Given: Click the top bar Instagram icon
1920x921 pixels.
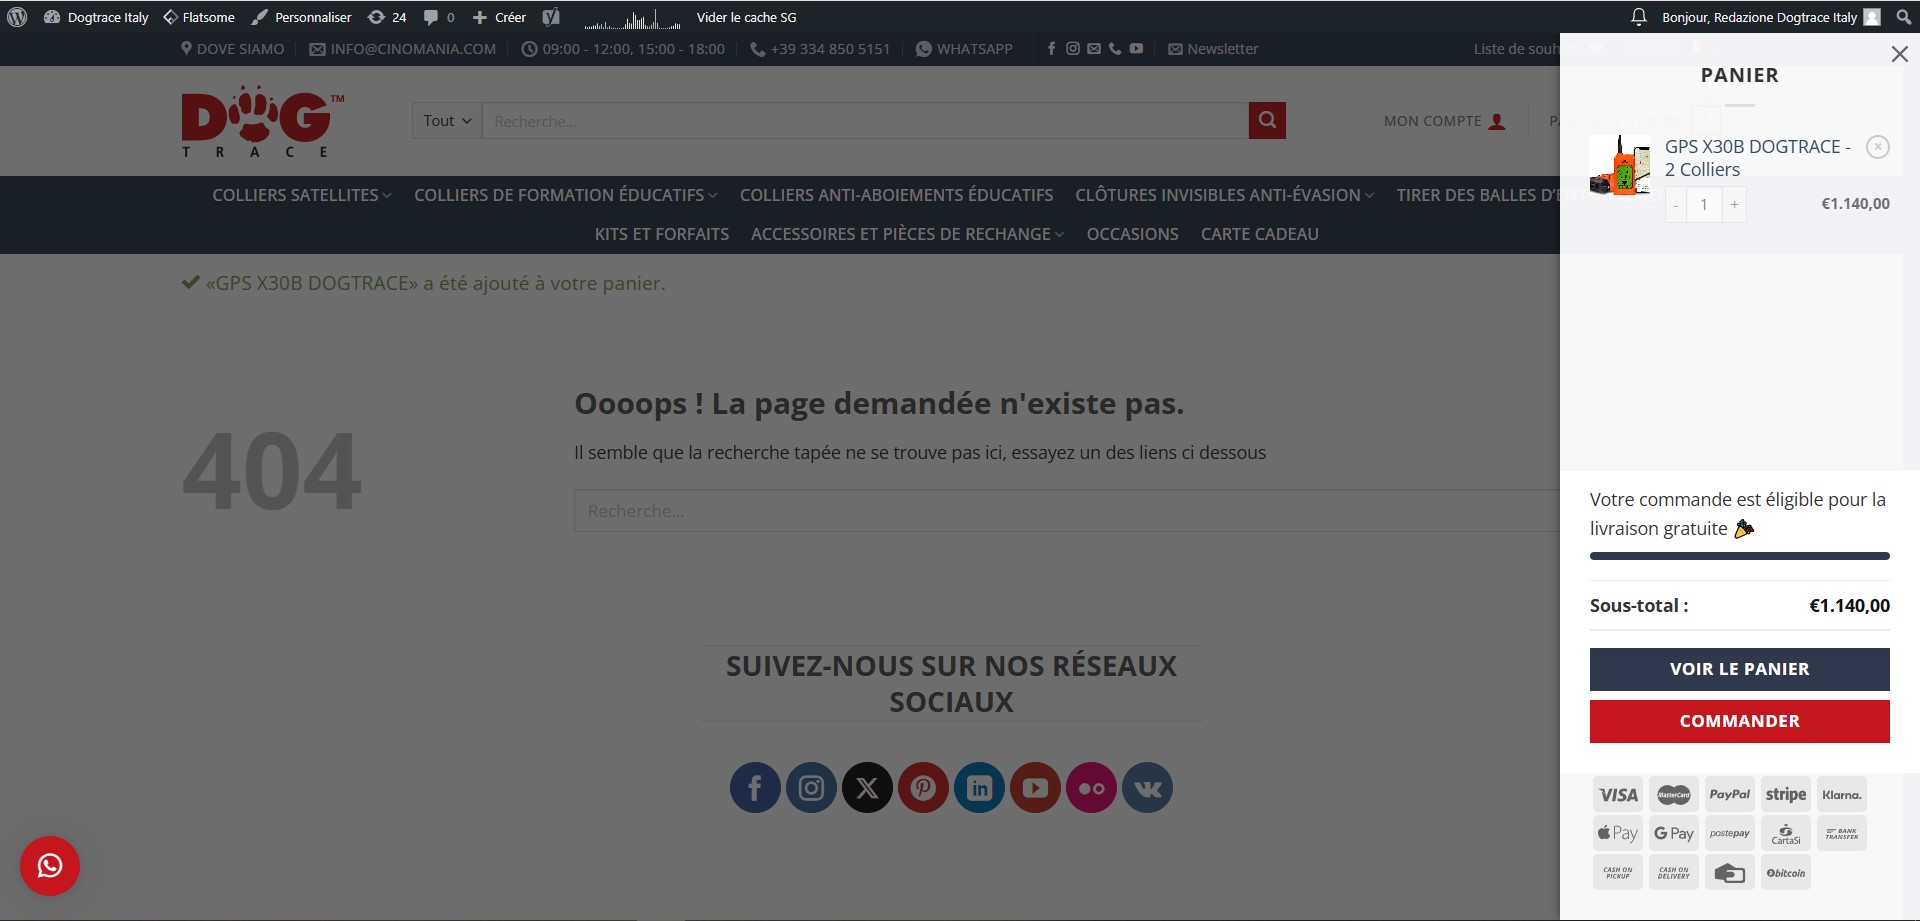Looking at the screenshot, I should tap(1072, 48).
